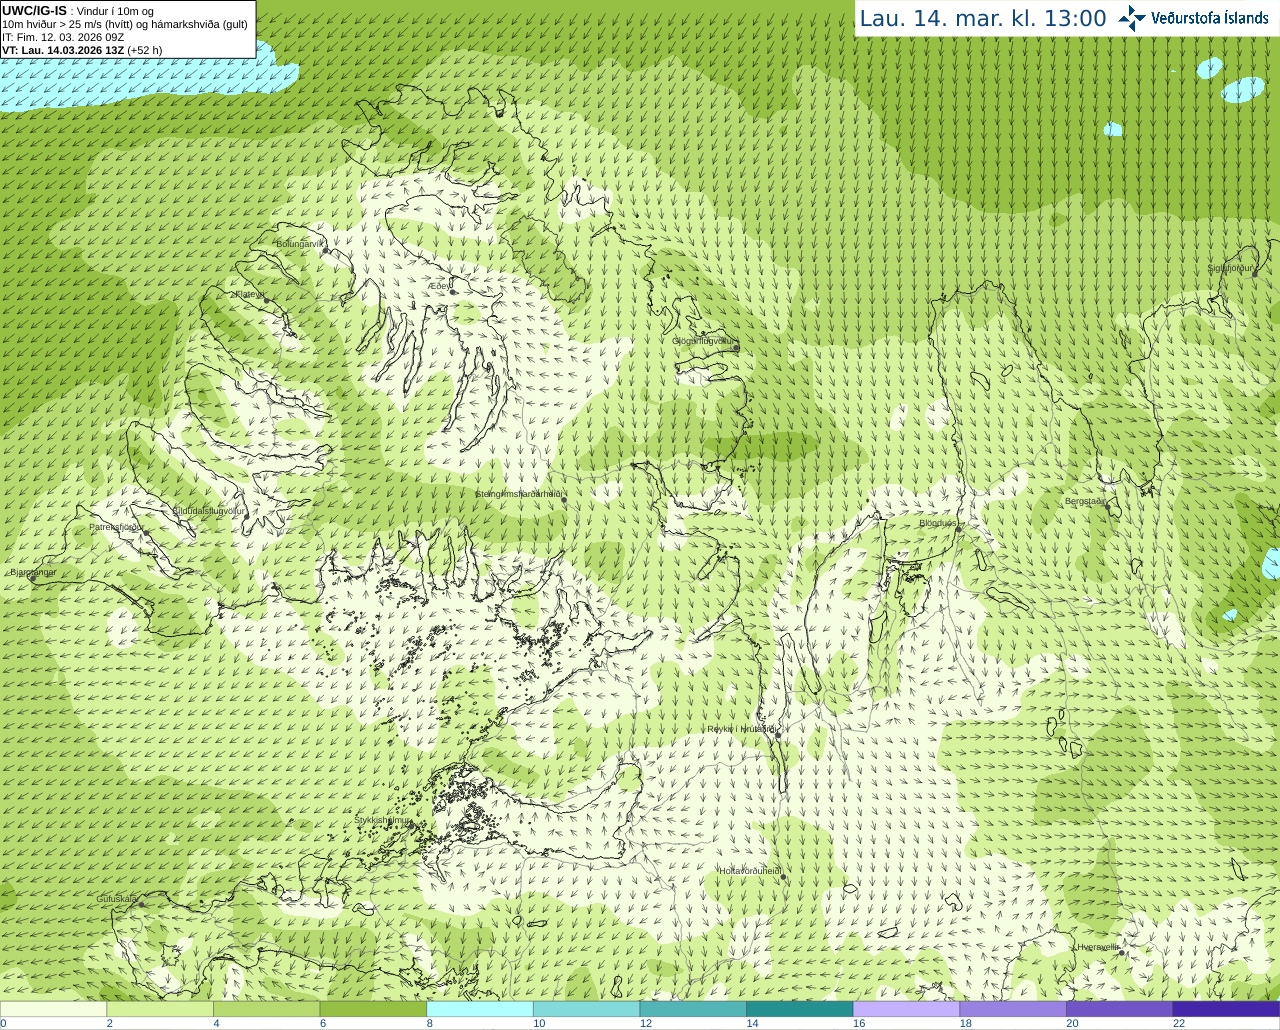This screenshot has height=1030, width=1280.
Task: Pick the 6–8 m/s dark green legend swatch
Action: click(373, 1009)
